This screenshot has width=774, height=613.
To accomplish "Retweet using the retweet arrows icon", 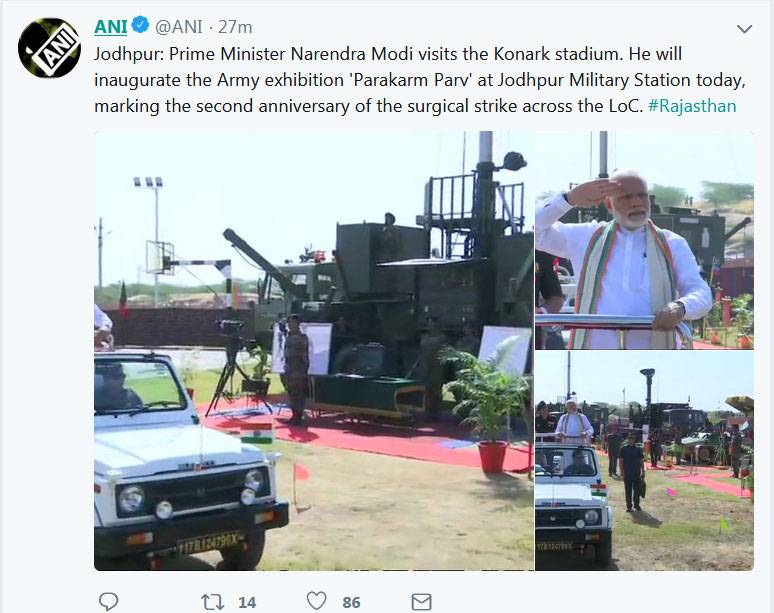I will pyautogui.click(x=212, y=601).
